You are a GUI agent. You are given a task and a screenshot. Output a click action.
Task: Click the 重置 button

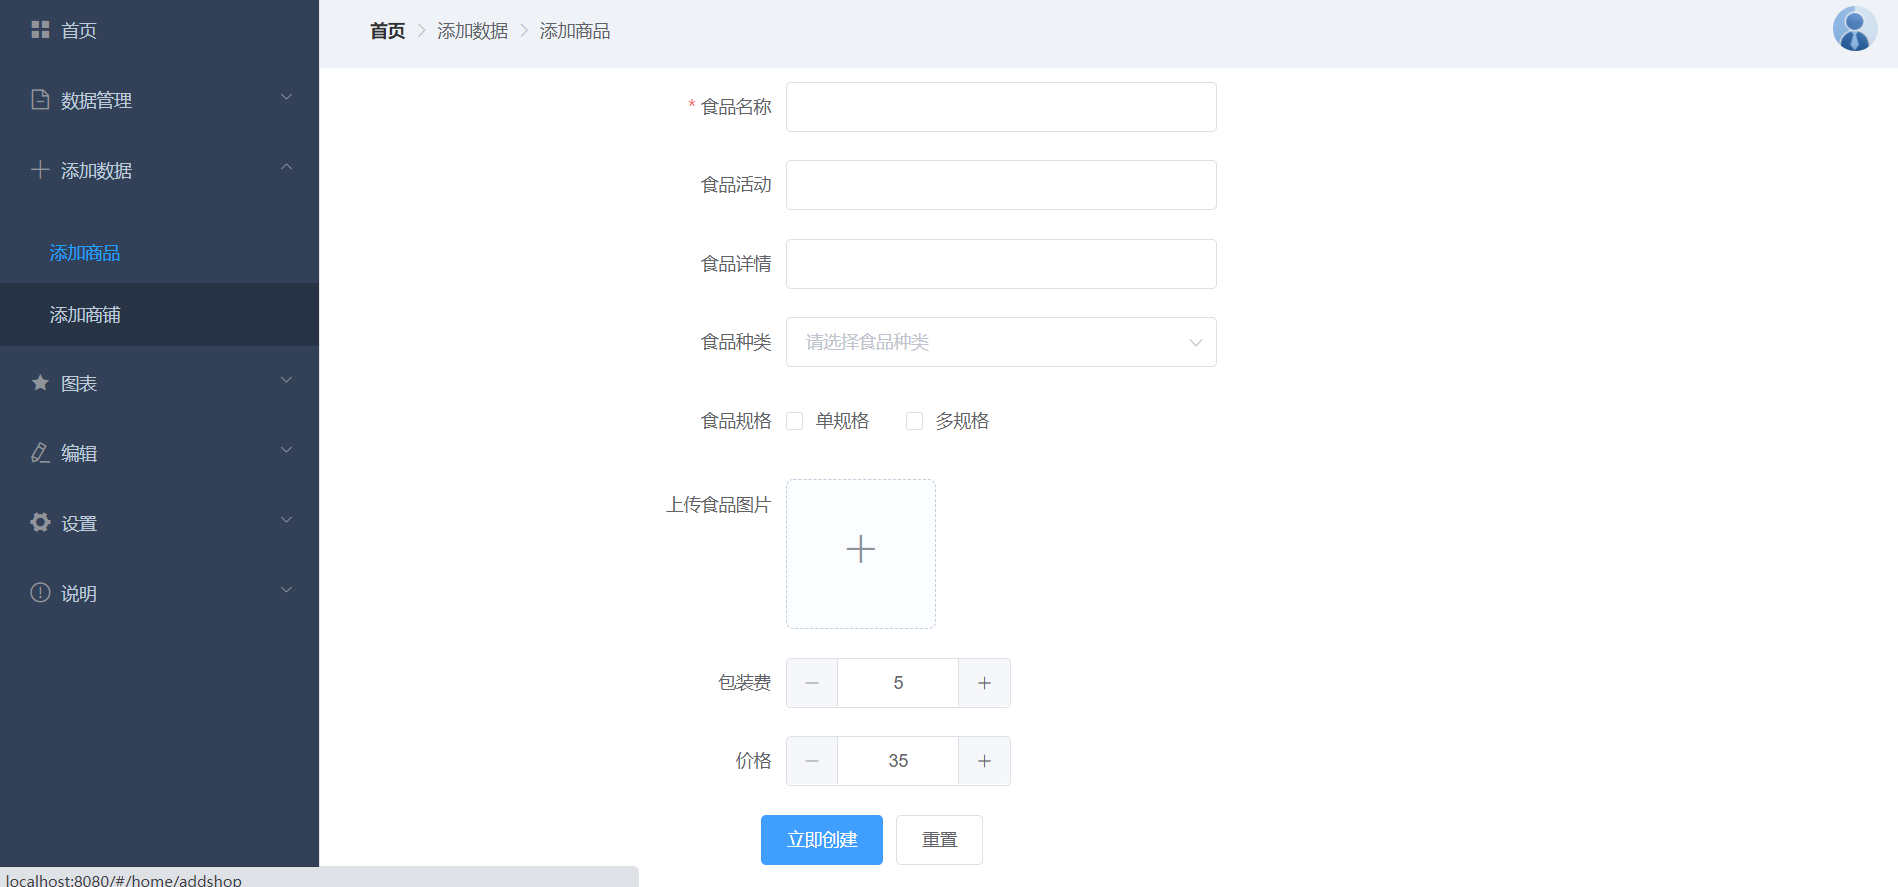tap(939, 840)
